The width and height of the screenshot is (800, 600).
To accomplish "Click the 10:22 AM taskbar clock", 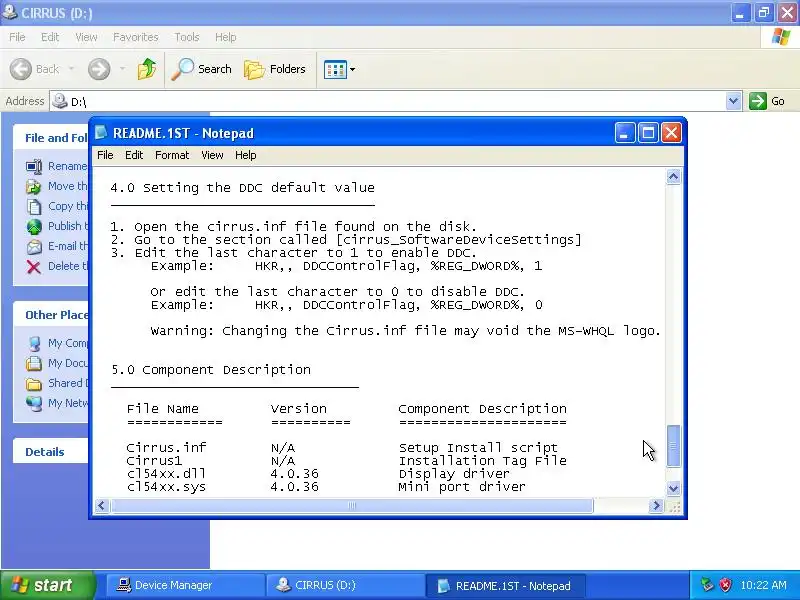I will tap(763, 585).
